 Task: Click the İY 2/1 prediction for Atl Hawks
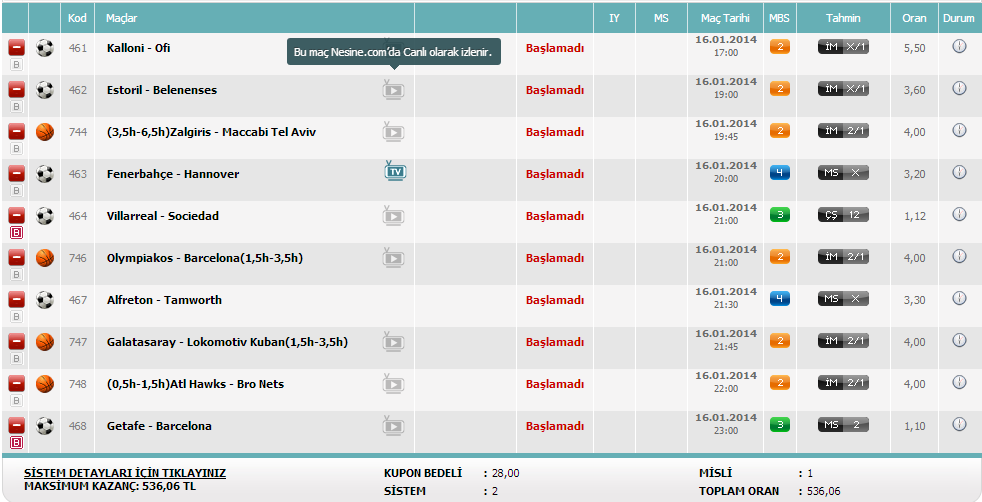point(843,383)
